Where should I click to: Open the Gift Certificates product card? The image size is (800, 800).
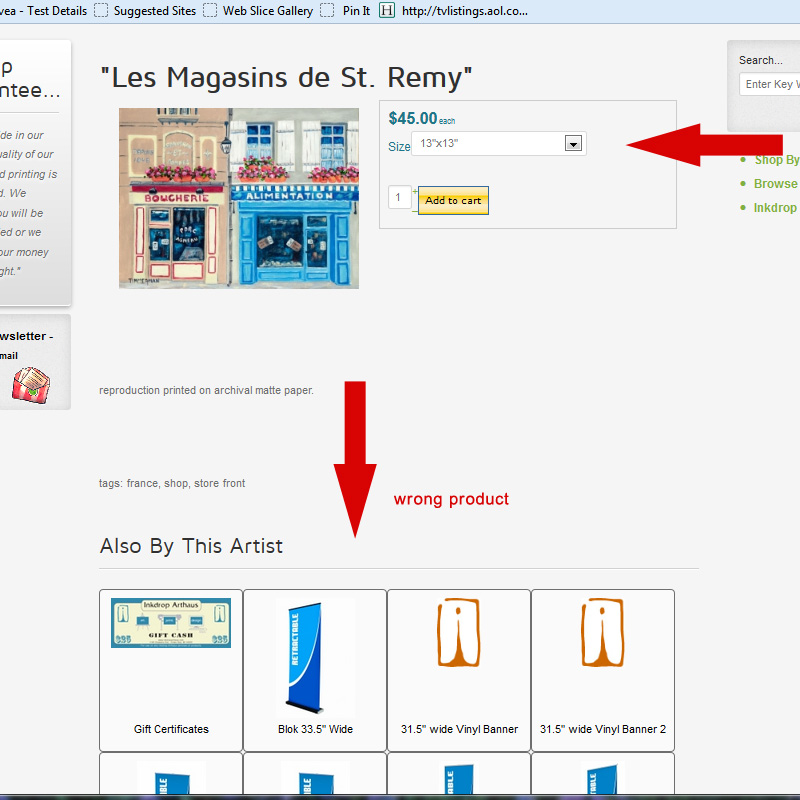pyautogui.click(x=171, y=670)
